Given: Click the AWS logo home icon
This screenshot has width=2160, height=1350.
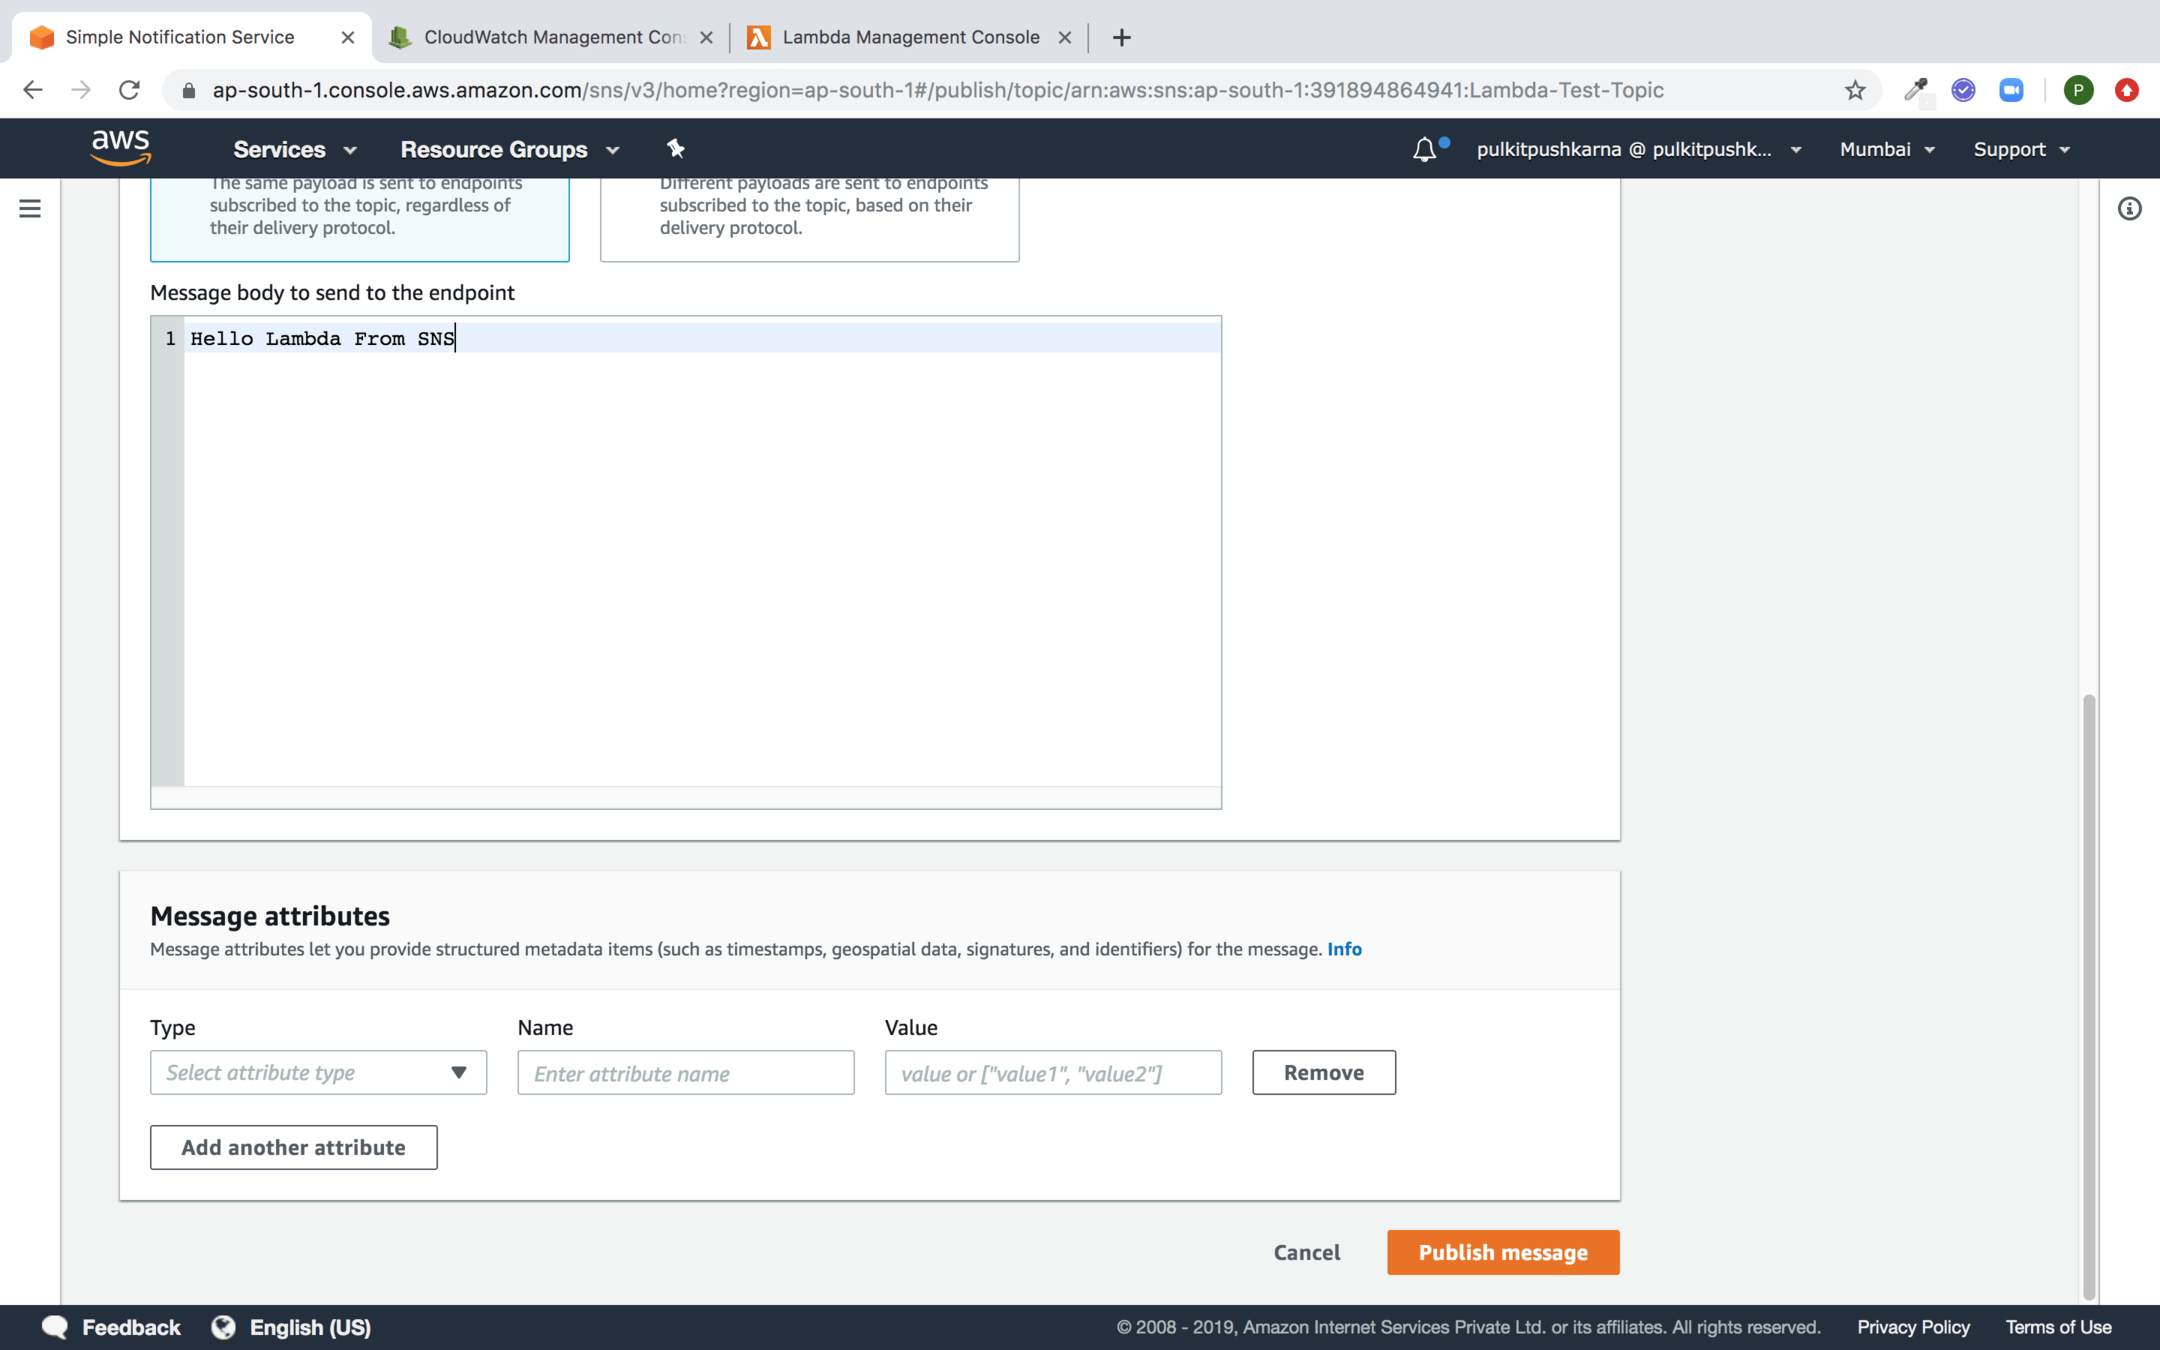Looking at the screenshot, I should point(120,148).
